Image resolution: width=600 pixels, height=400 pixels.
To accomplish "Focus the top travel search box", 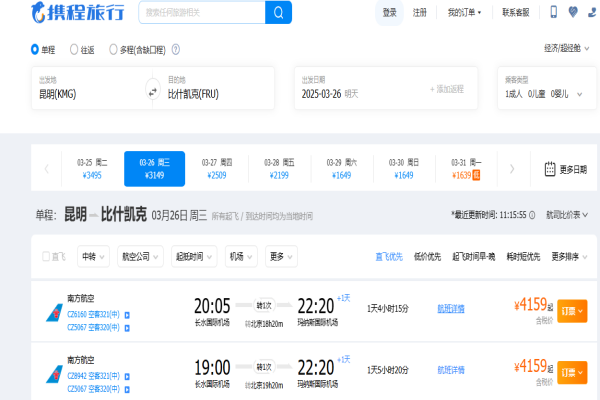I will 202,13.
